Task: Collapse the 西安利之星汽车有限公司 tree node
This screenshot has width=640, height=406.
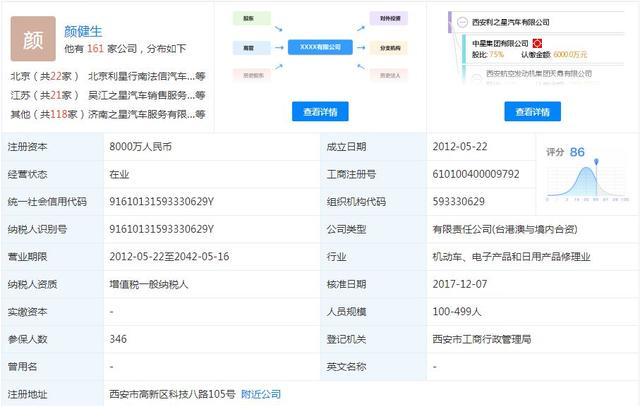Action: click(x=462, y=22)
